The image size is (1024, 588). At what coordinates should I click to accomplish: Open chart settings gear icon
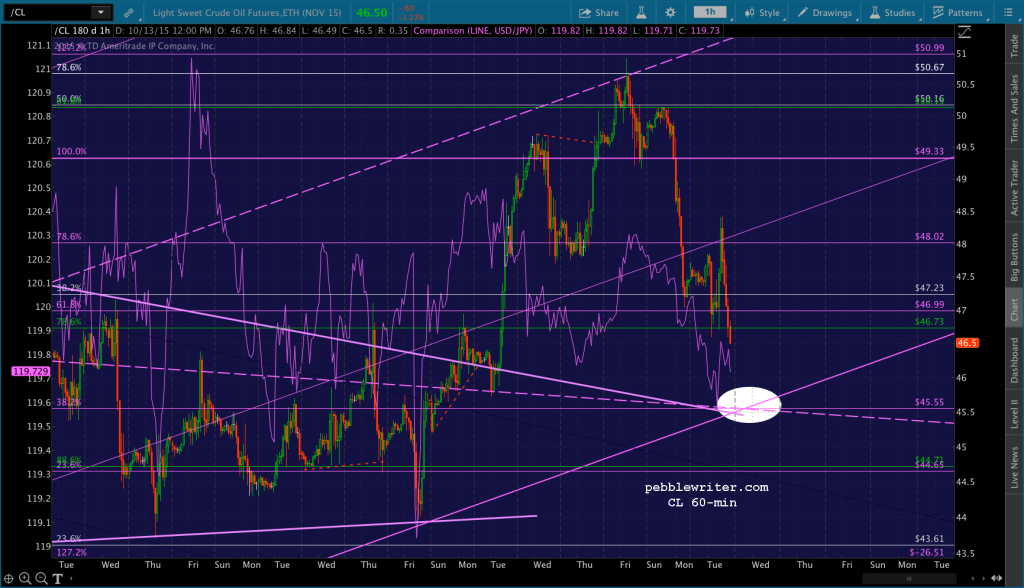[x=670, y=12]
